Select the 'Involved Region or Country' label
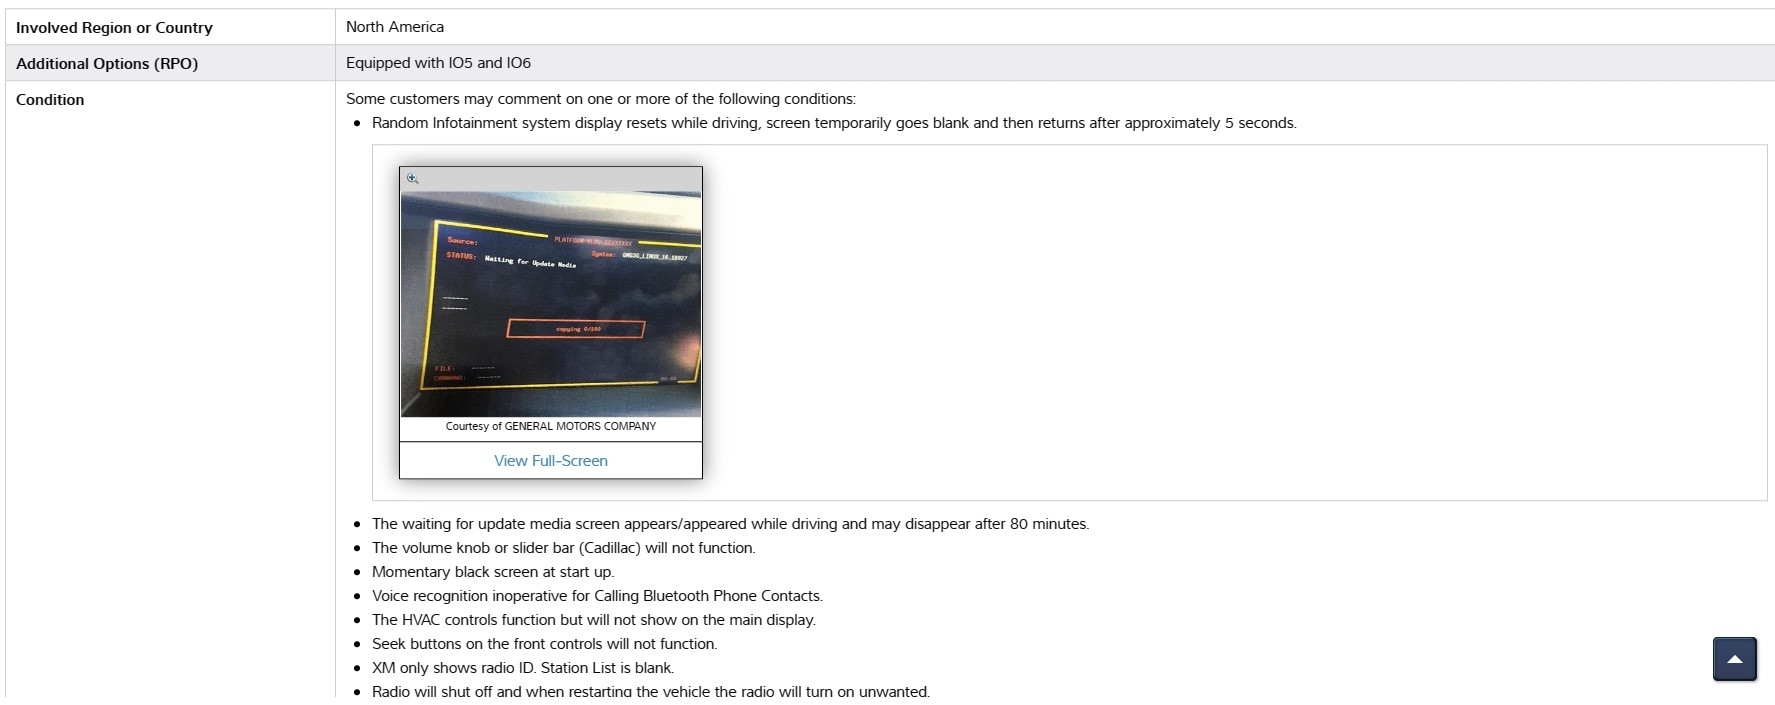The height and width of the screenshot is (705, 1775). tap(114, 28)
